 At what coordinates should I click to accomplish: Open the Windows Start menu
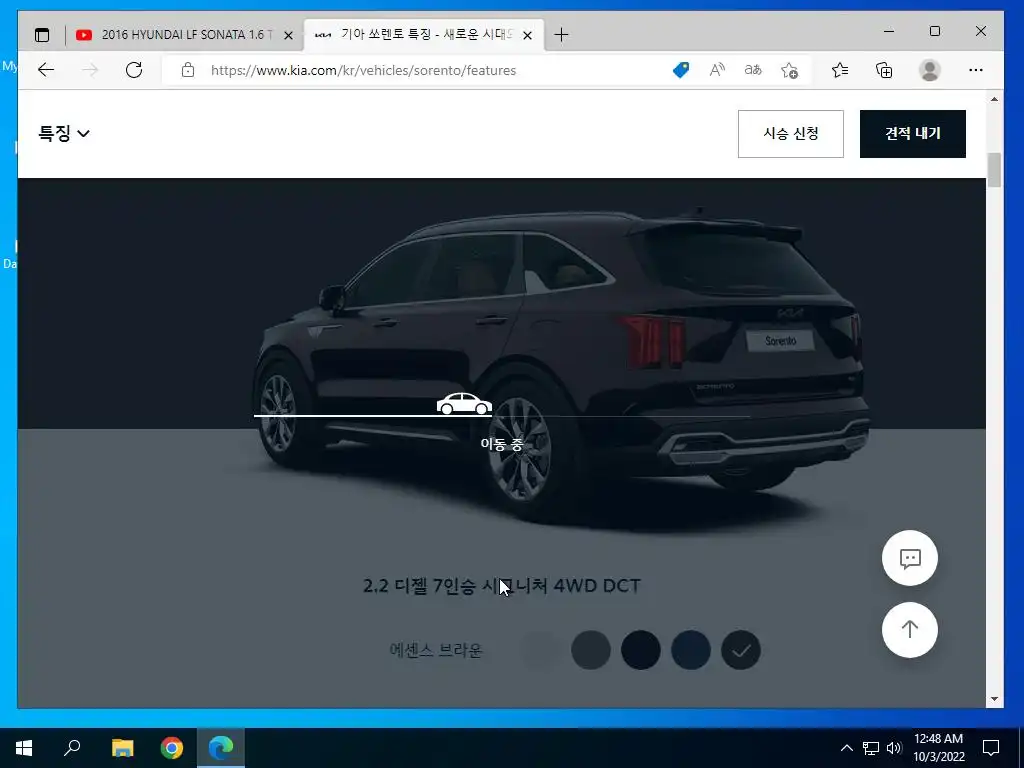(x=24, y=748)
